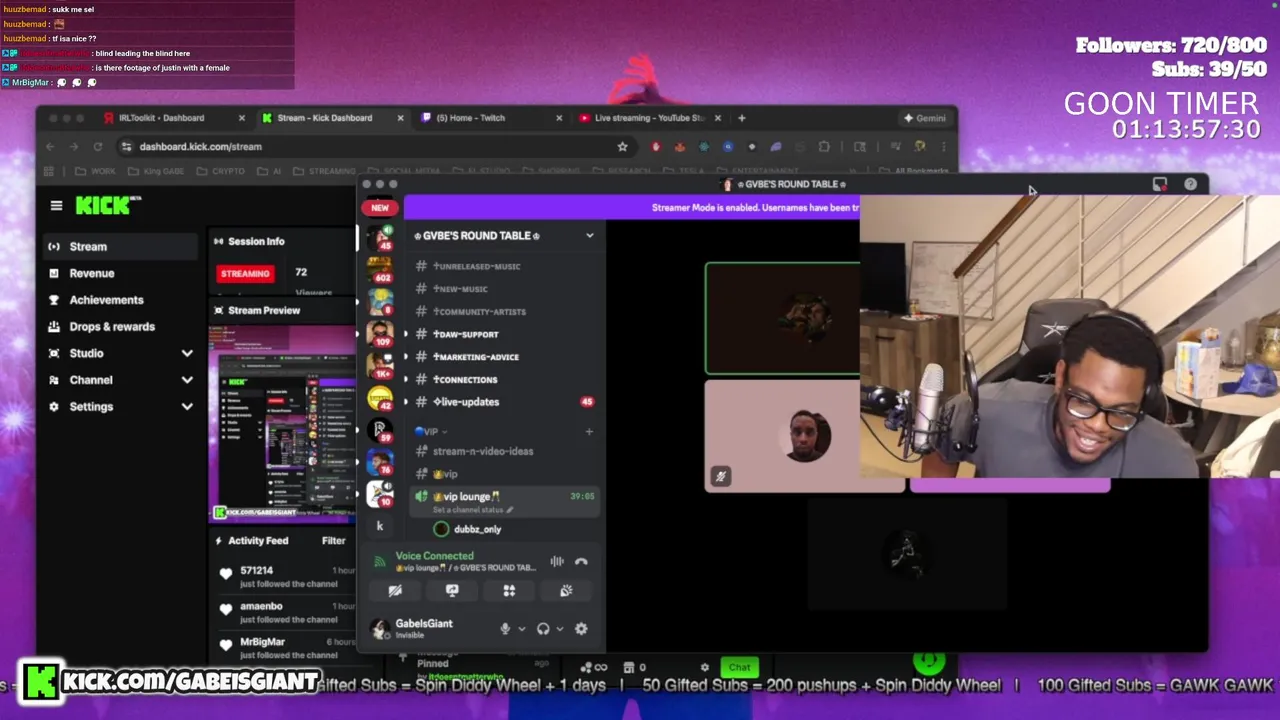Open the CRYPTO bookmarks folder
Viewport: 1280px width, 720px height.
222,171
